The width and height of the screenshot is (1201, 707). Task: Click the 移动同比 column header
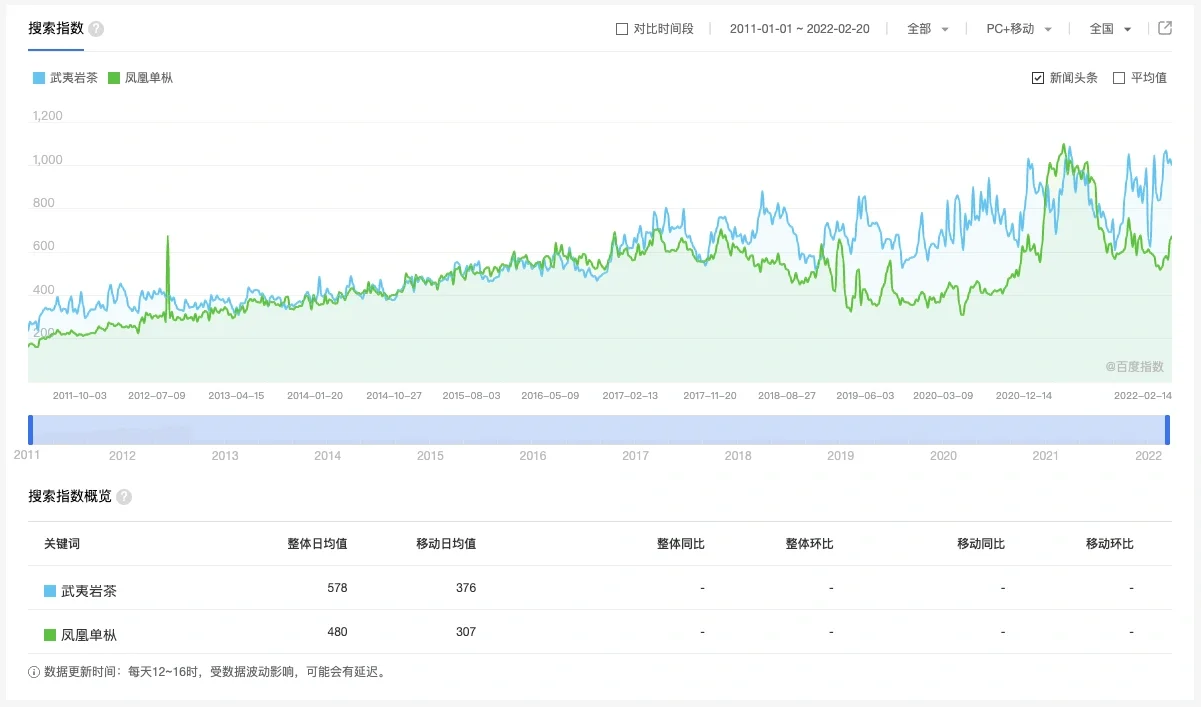click(981, 544)
